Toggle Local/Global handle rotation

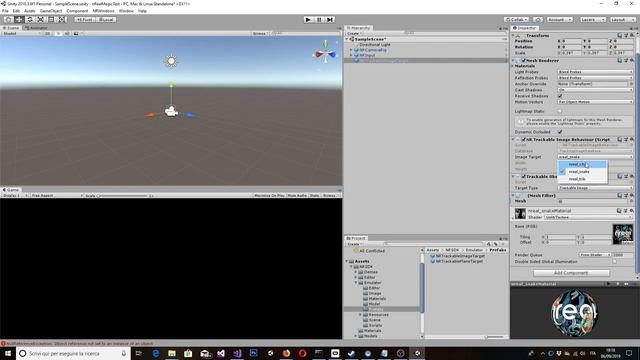pos(105,19)
